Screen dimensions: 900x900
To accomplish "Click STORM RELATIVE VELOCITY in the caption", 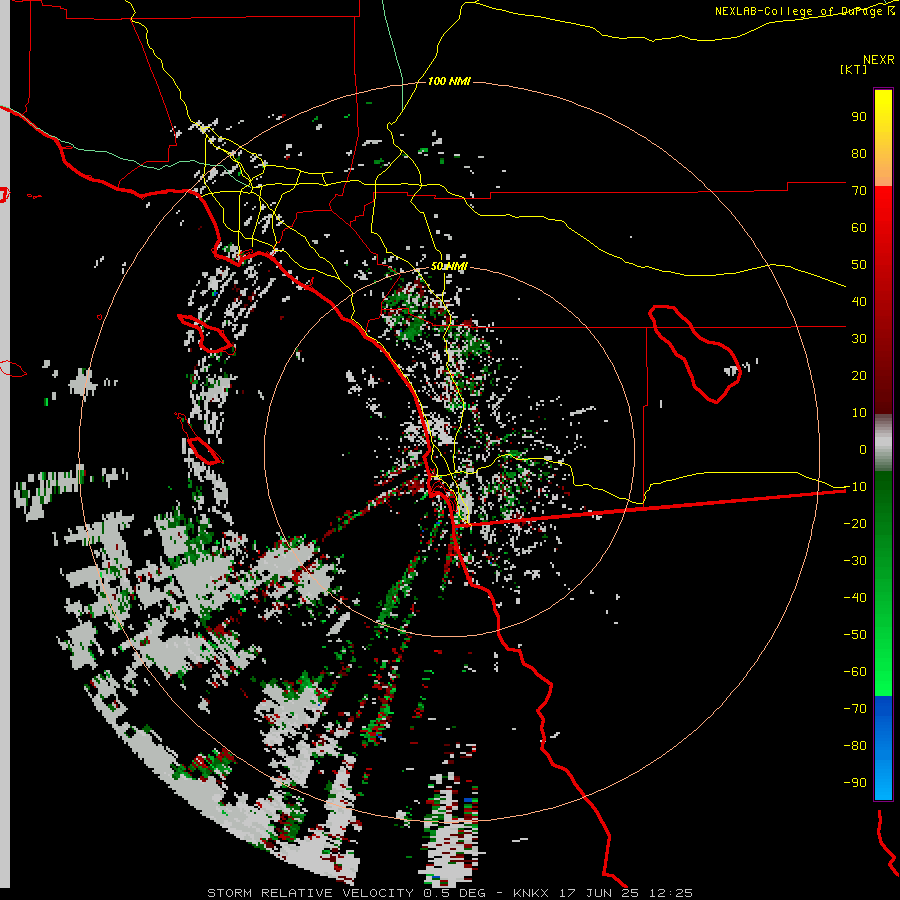I will point(310,893).
